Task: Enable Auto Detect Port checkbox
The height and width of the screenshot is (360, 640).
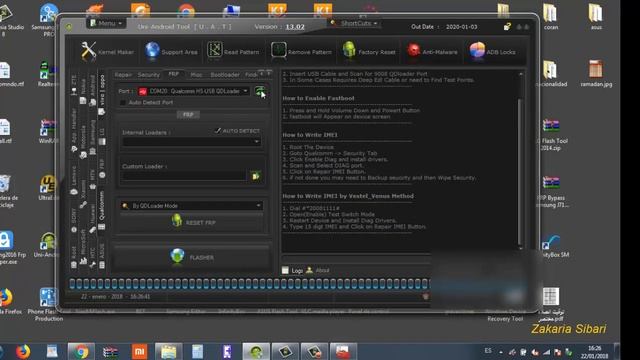Action: coord(123,102)
